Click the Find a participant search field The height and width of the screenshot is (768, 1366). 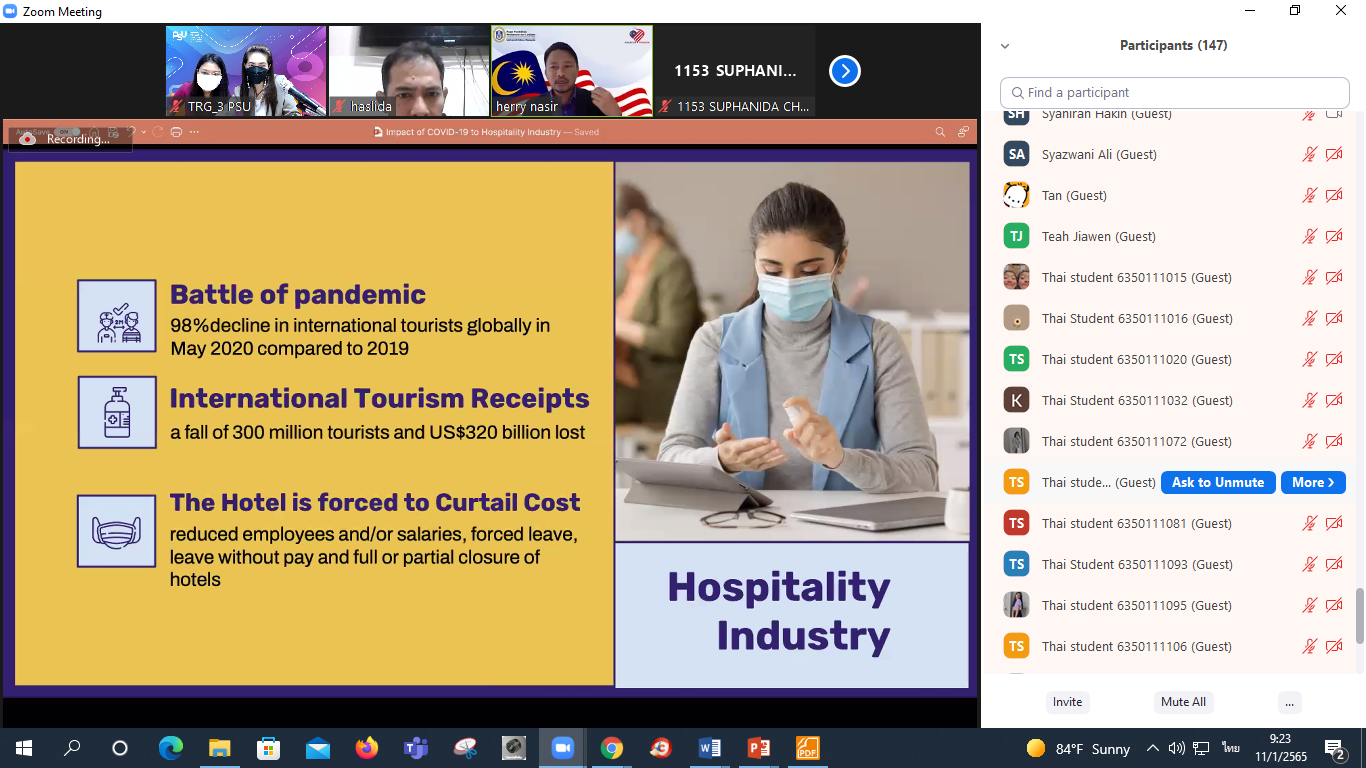click(1175, 92)
